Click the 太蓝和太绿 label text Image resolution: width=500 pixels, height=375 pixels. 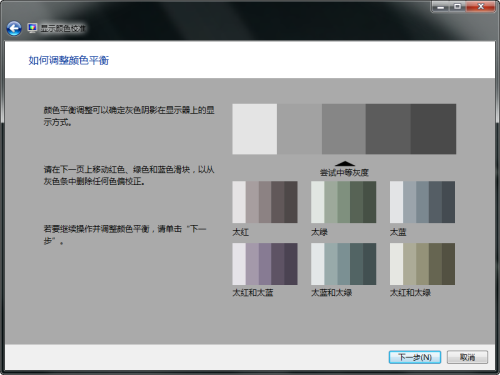tap(331, 293)
